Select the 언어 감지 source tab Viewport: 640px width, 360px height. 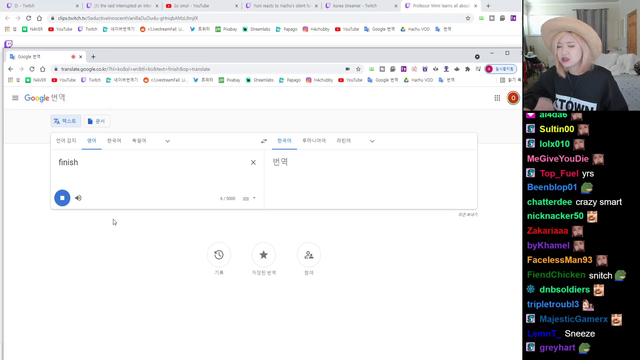[x=66, y=141]
